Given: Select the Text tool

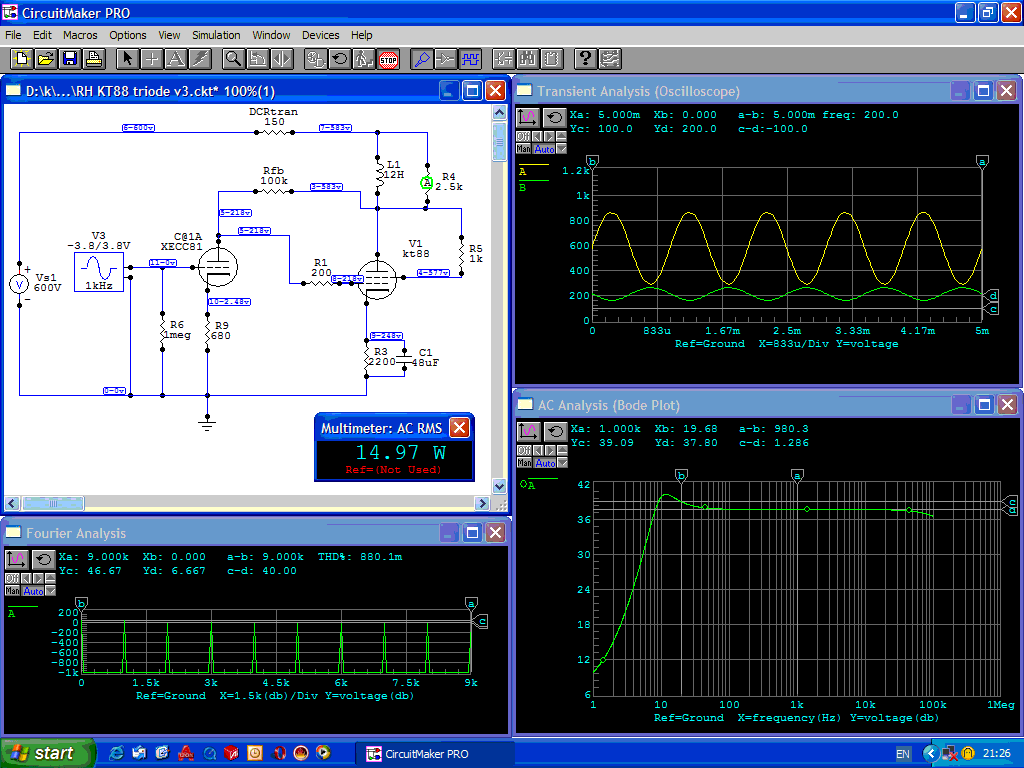Looking at the screenshot, I should point(176,59).
